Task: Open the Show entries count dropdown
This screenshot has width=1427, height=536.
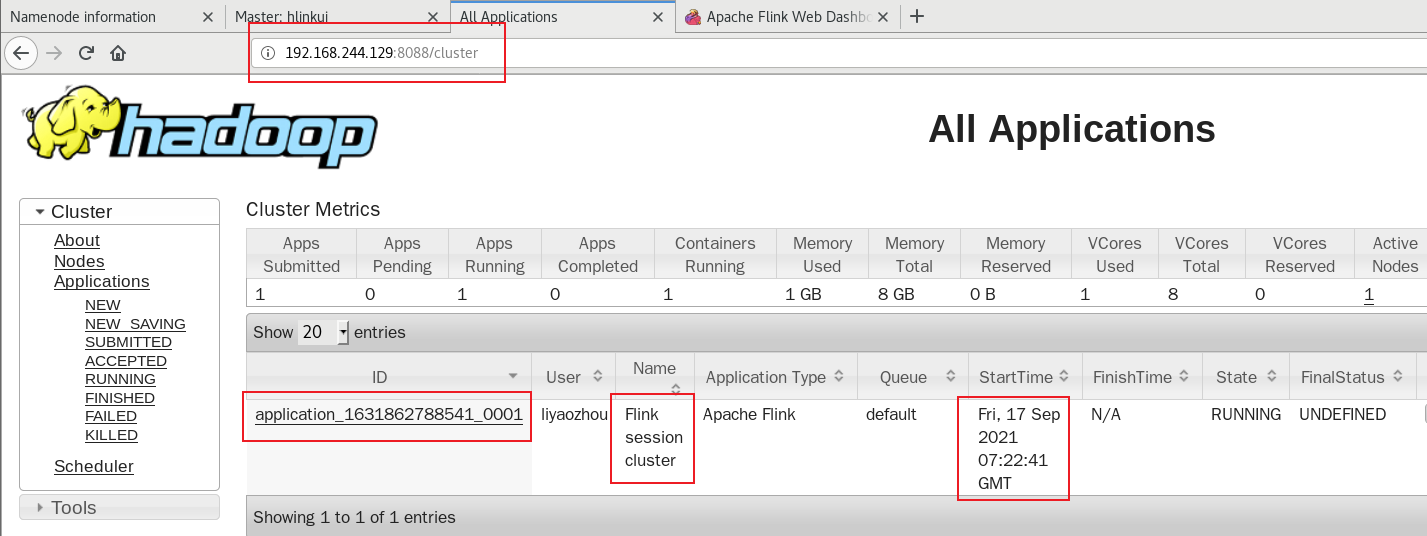Action: (x=323, y=332)
